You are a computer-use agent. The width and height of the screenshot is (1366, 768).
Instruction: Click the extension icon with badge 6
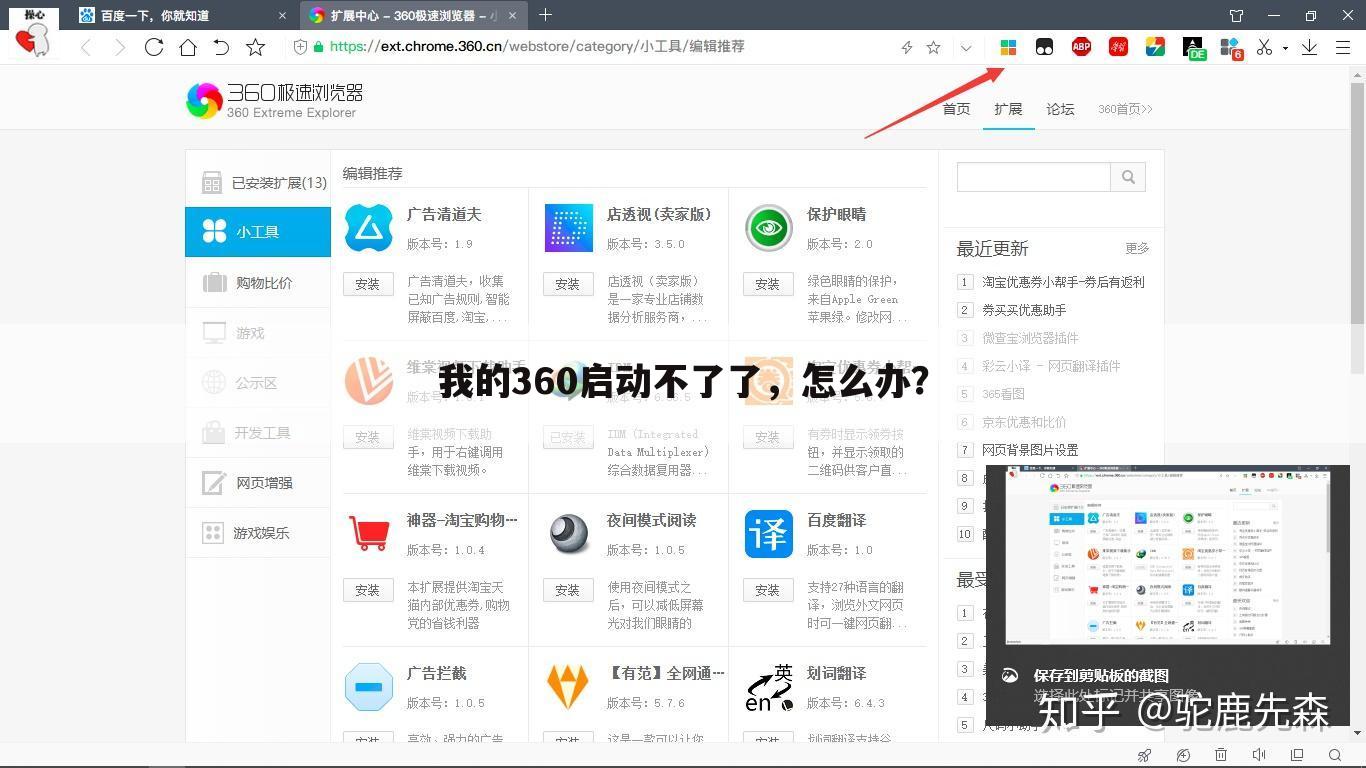(x=1230, y=48)
